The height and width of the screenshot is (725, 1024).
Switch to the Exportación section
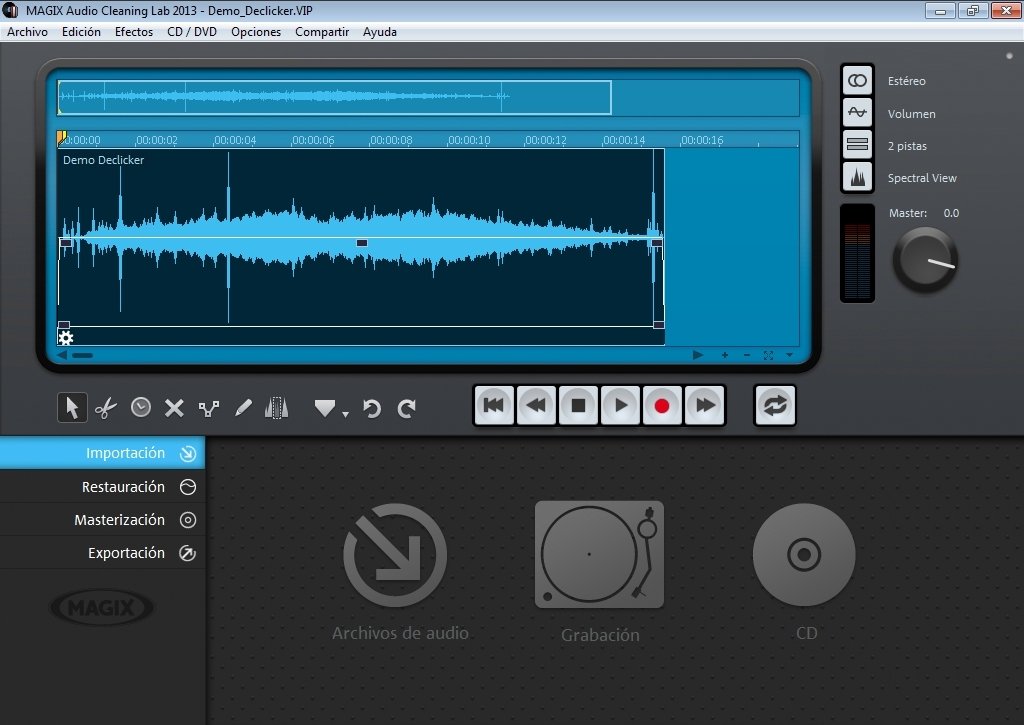(x=103, y=553)
